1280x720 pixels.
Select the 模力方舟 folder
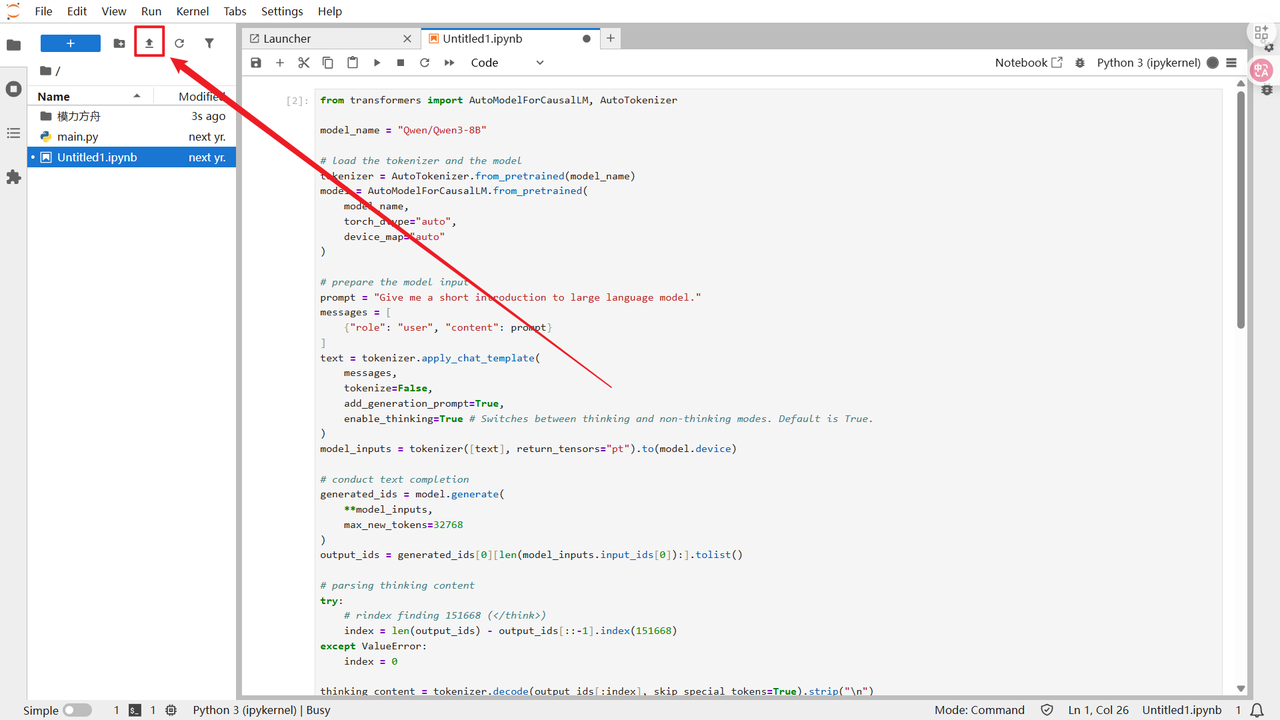(x=131, y=116)
